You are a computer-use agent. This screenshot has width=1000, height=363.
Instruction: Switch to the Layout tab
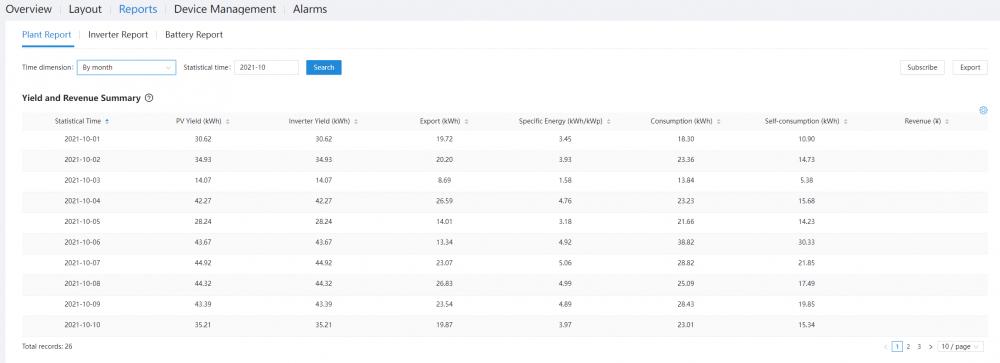pos(85,10)
